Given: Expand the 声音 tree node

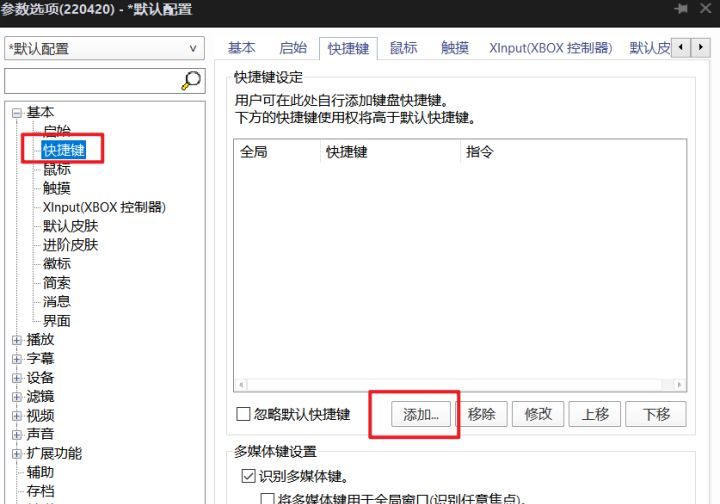Looking at the screenshot, I should coord(17,434).
